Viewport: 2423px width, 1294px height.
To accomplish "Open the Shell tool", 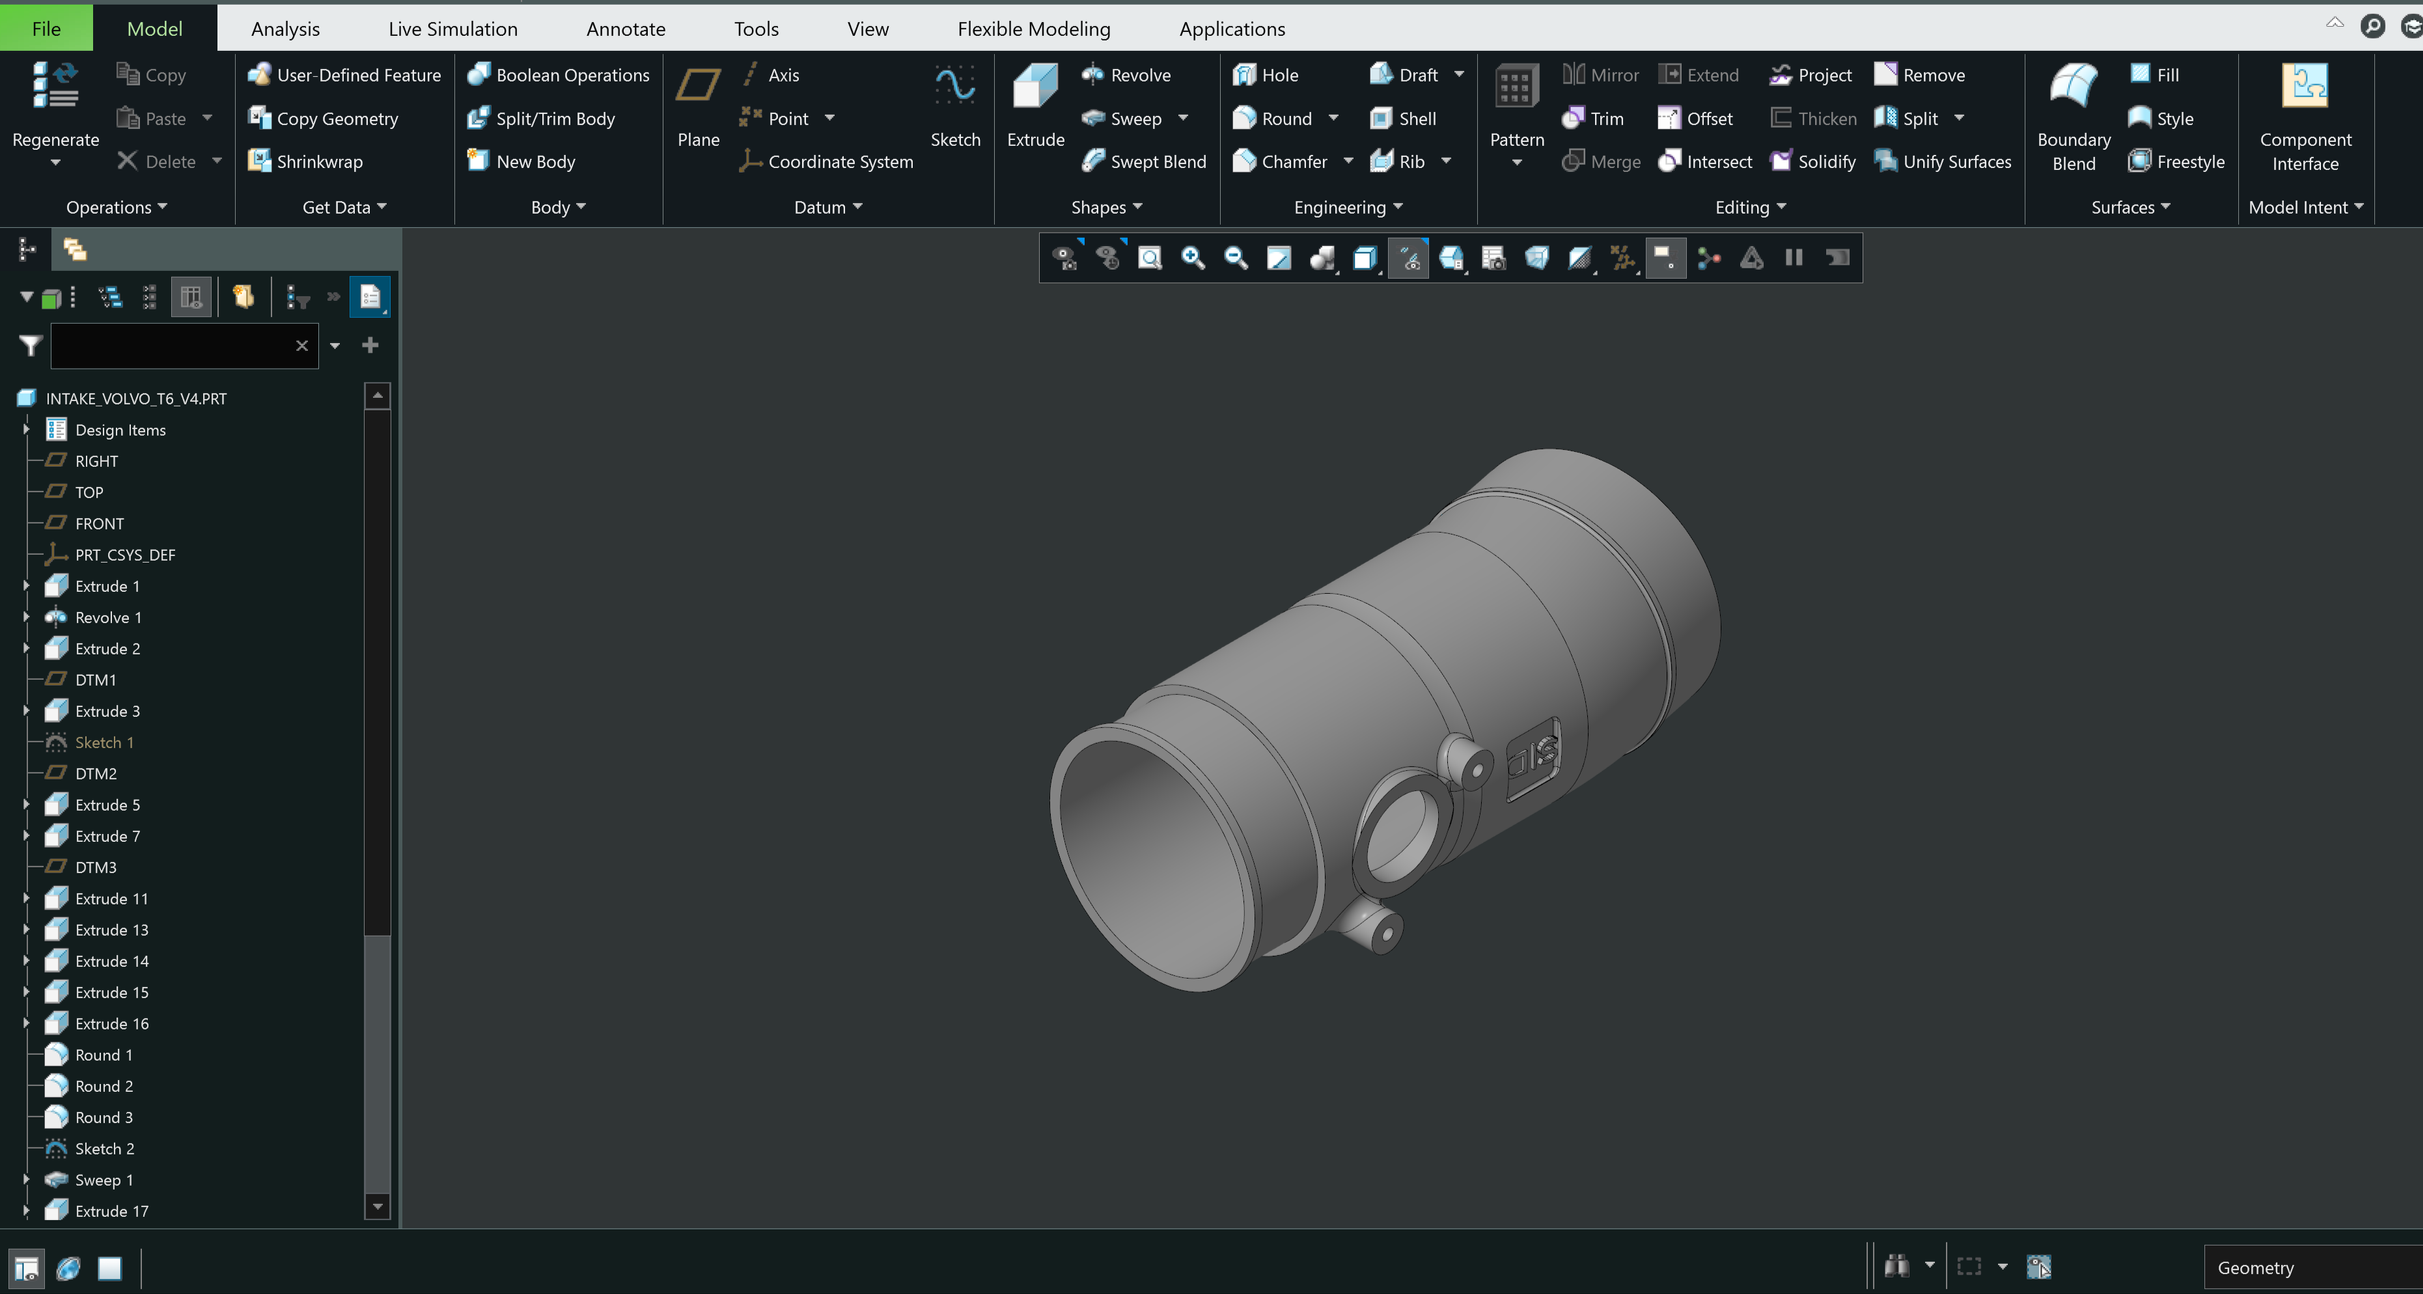I will coord(1403,118).
